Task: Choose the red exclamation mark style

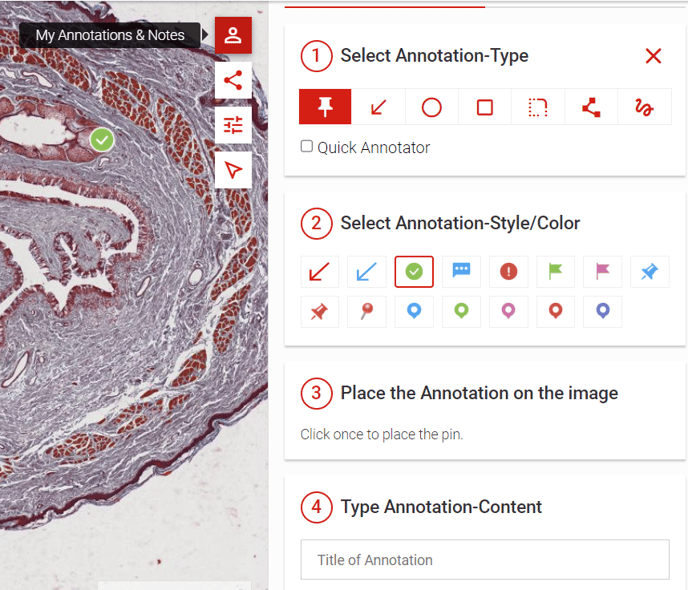Action: coord(509,272)
